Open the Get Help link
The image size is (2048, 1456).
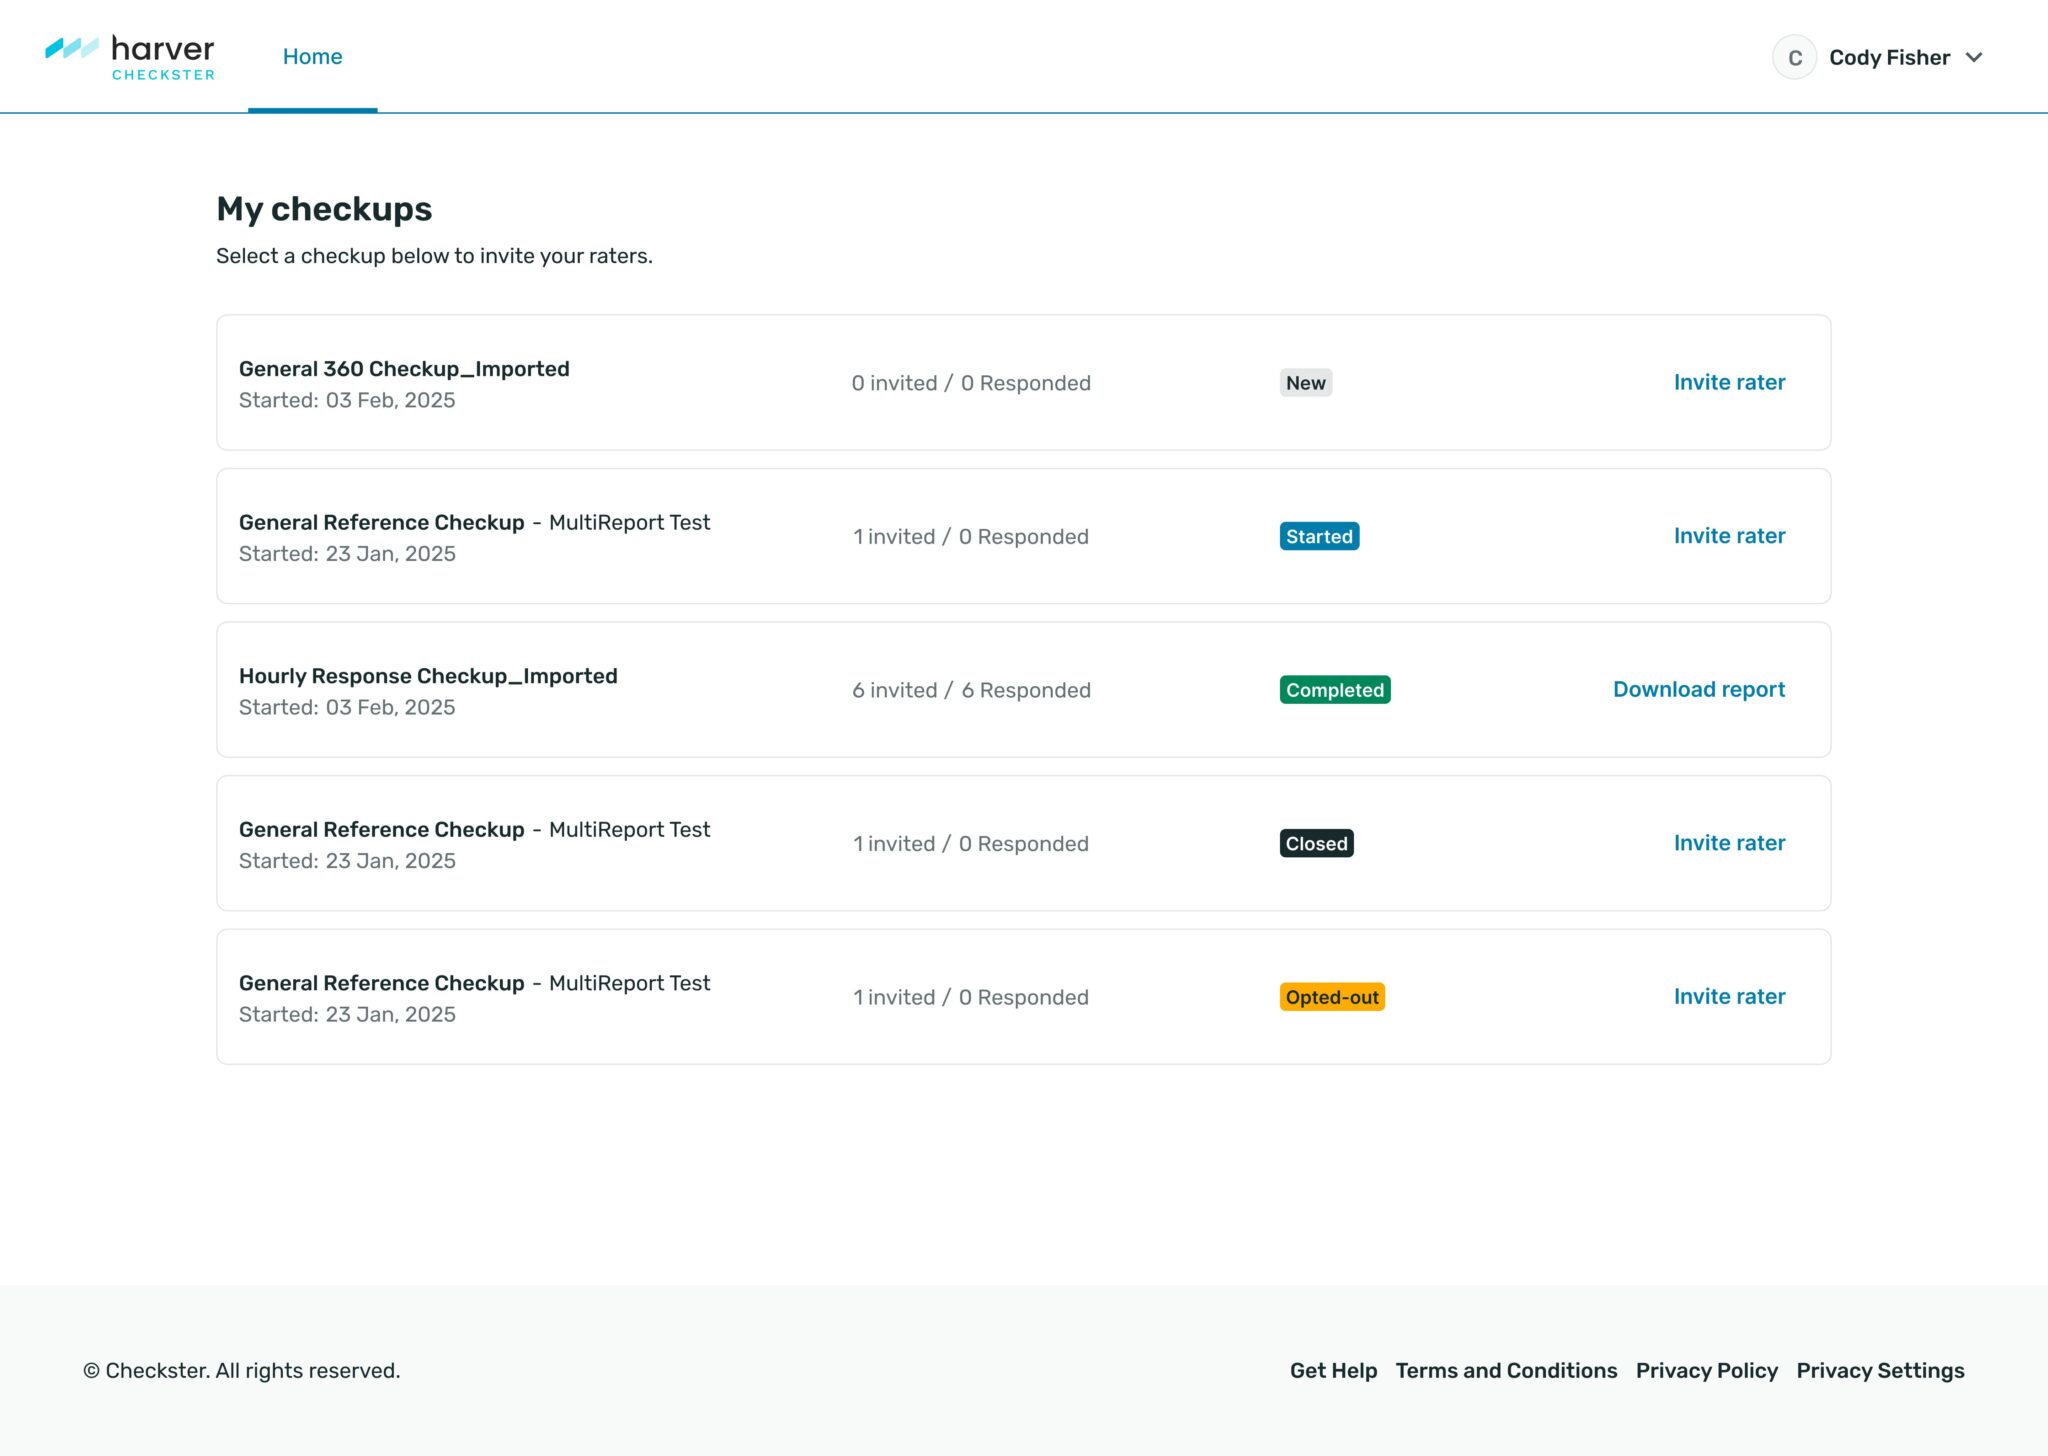(x=1333, y=1371)
